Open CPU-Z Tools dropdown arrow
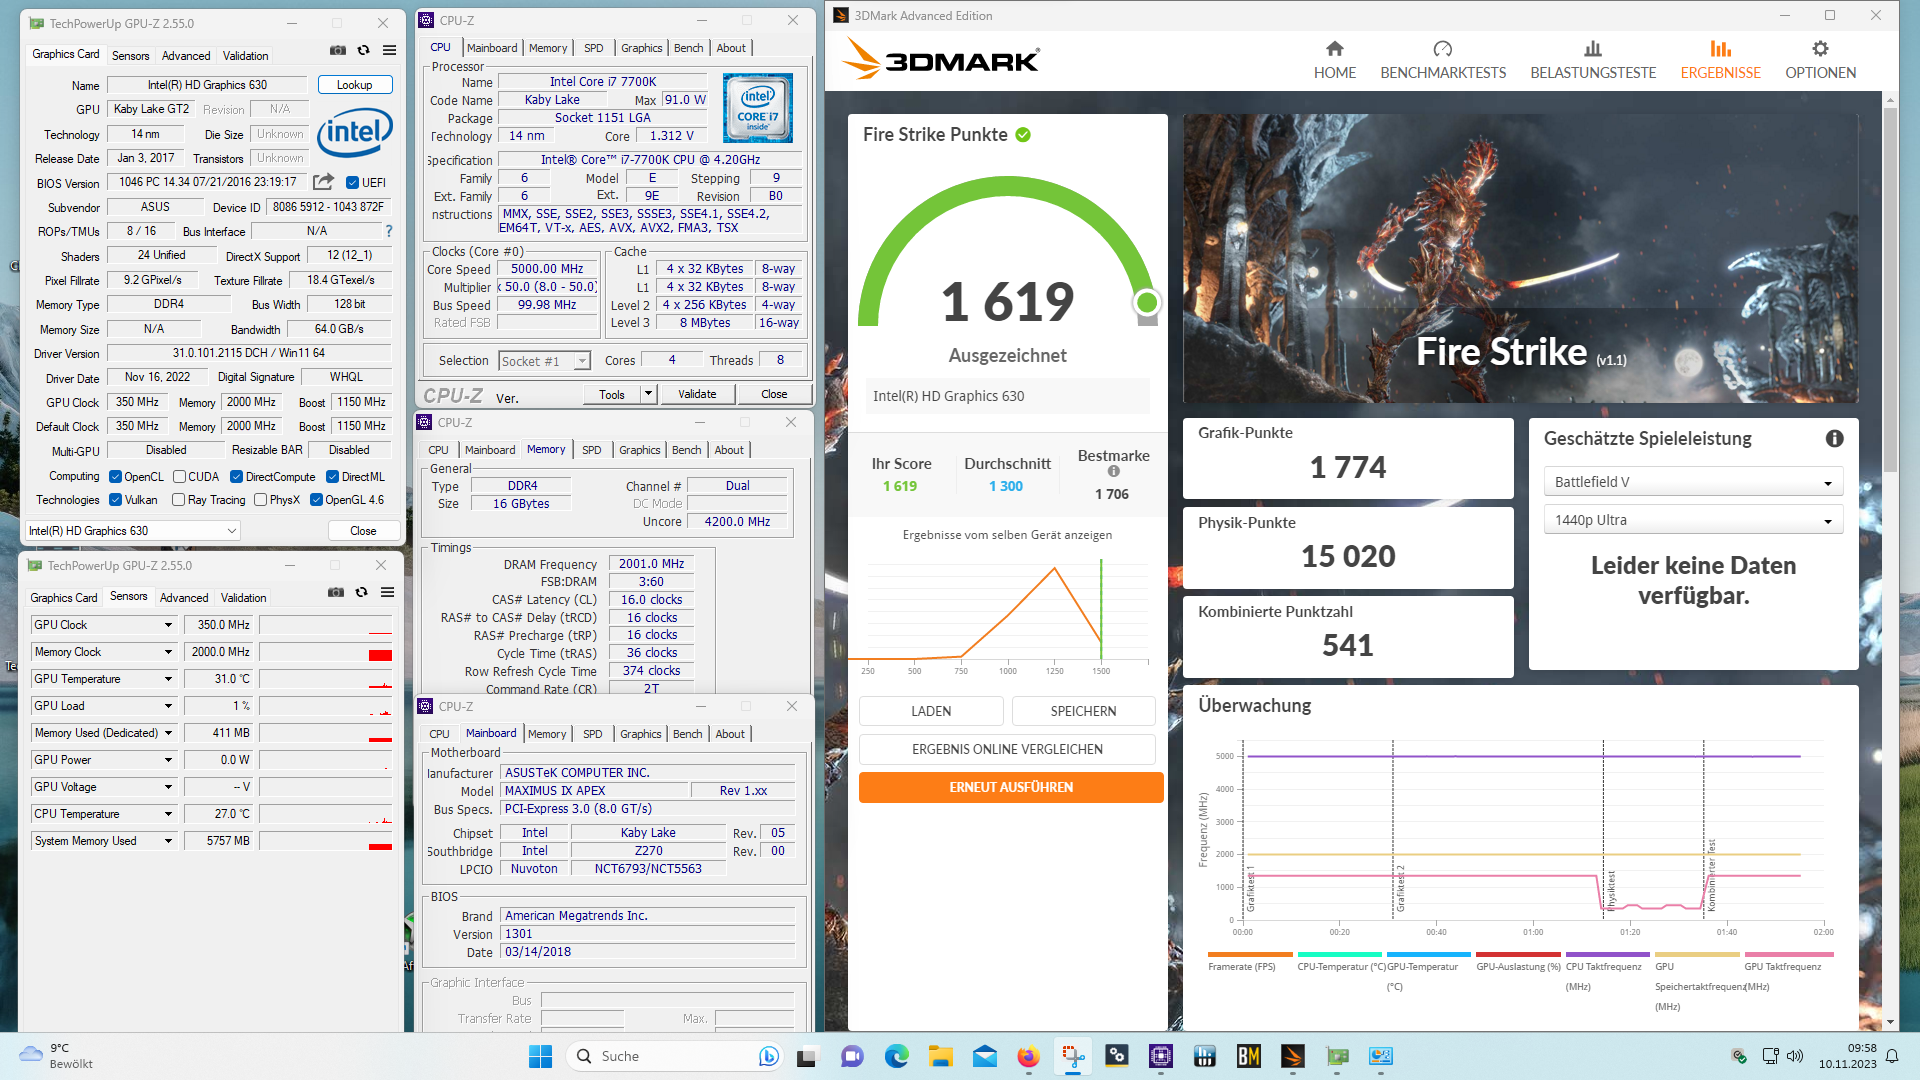This screenshot has width=1920, height=1080. click(x=648, y=394)
